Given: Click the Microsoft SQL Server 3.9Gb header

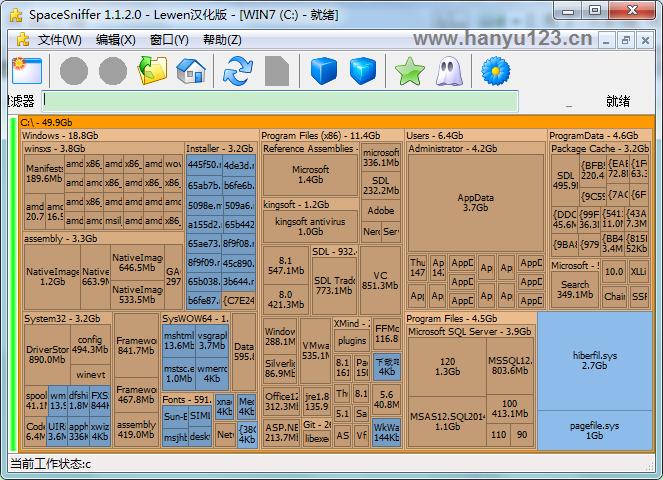Looking at the screenshot, I should pyautogui.click(x=470, y=331).
